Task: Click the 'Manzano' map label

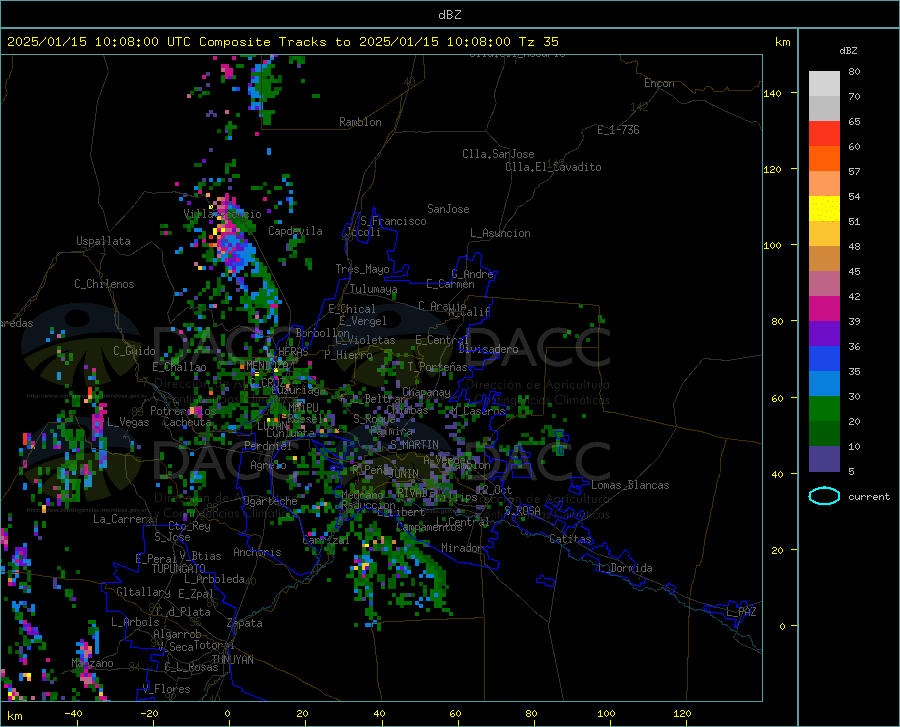Action: 92,663
